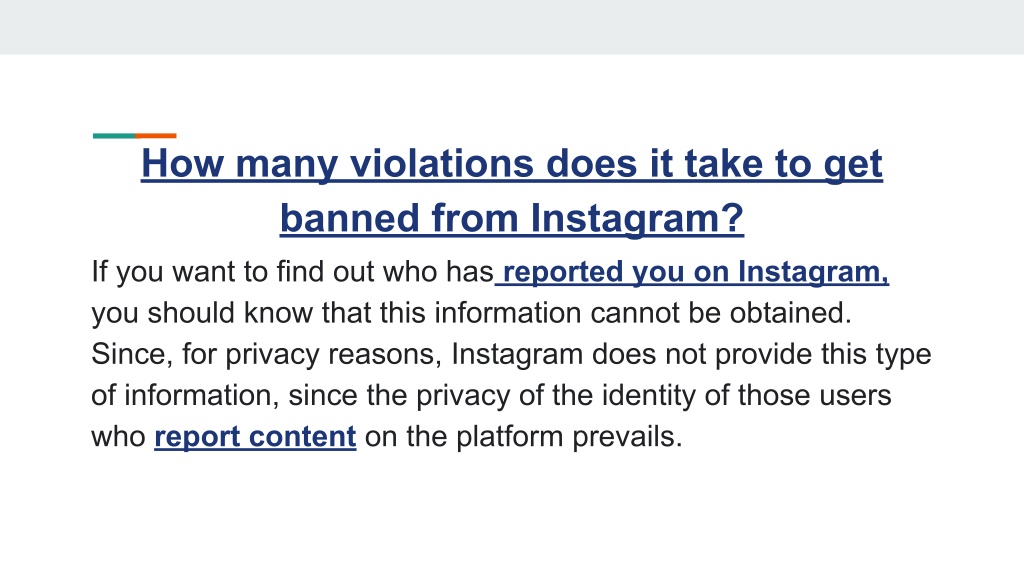This screenshot has width=1024, height=576.
Task: Click the "banned from Instagram?" heading line
Action: click(x=511, y=219)
